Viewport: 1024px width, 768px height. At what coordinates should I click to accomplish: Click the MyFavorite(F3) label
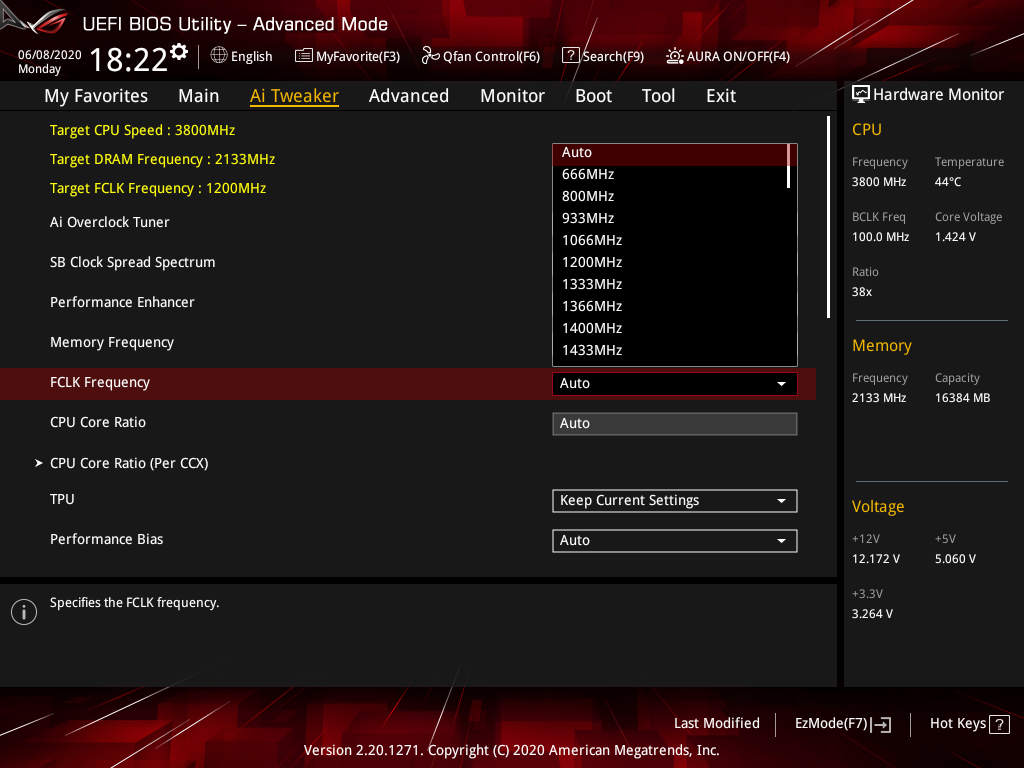pyautogui.click(x=358, y=57)
